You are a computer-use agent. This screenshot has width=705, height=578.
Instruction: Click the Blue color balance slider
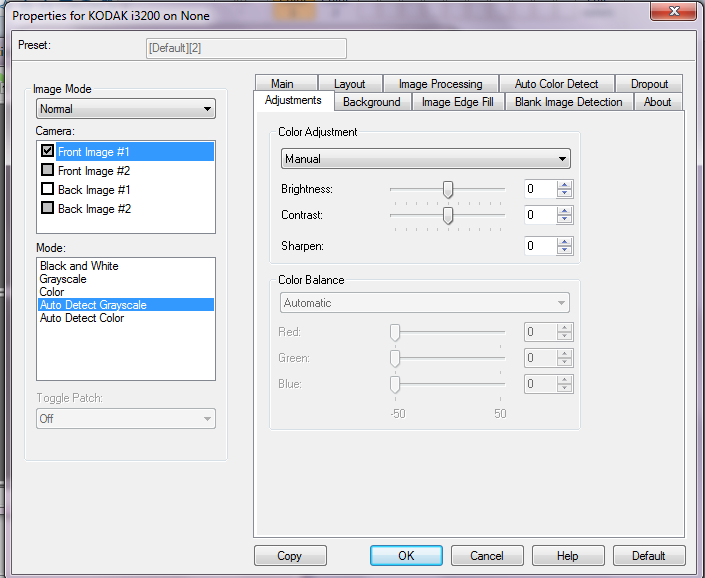[x=395, y=385]
